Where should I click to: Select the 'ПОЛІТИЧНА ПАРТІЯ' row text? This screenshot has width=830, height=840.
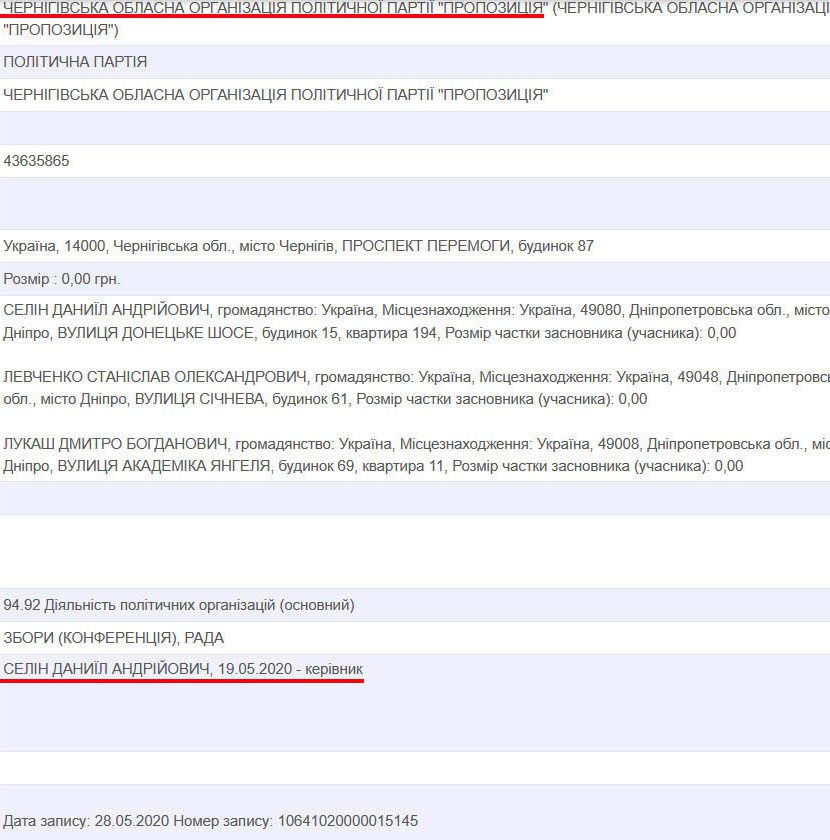pos(75,62)
